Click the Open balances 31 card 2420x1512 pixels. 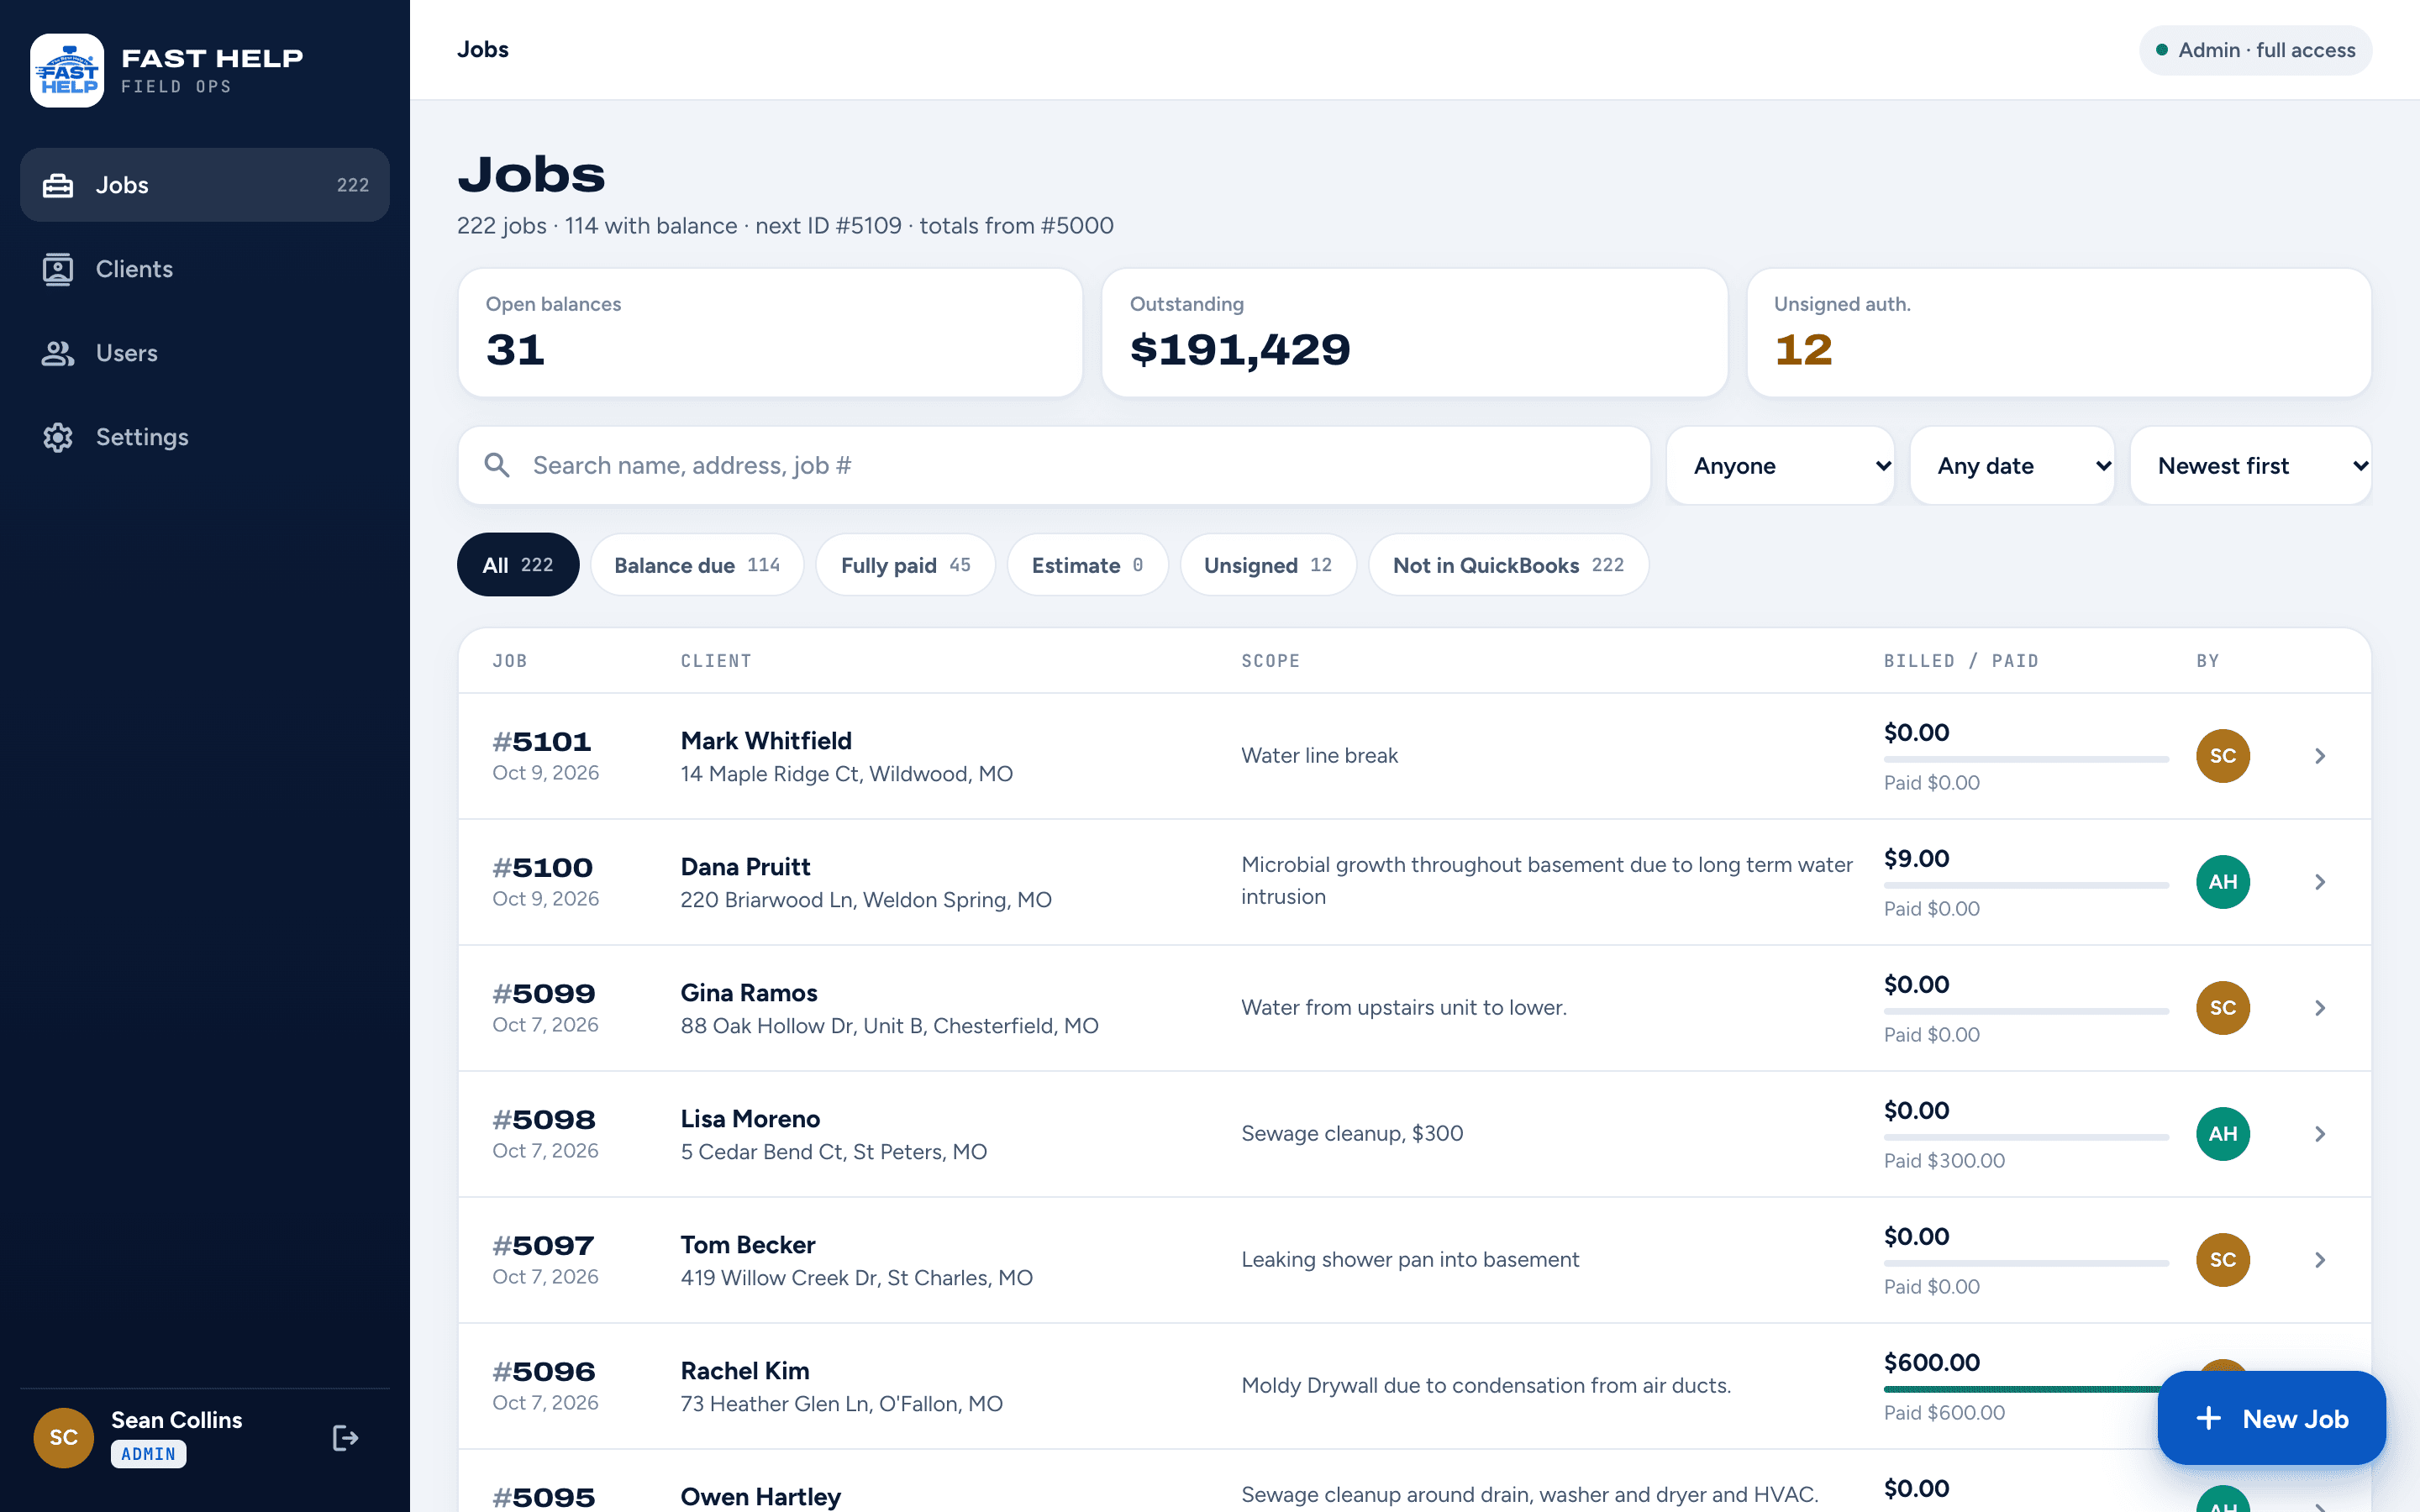coord(770,333)
